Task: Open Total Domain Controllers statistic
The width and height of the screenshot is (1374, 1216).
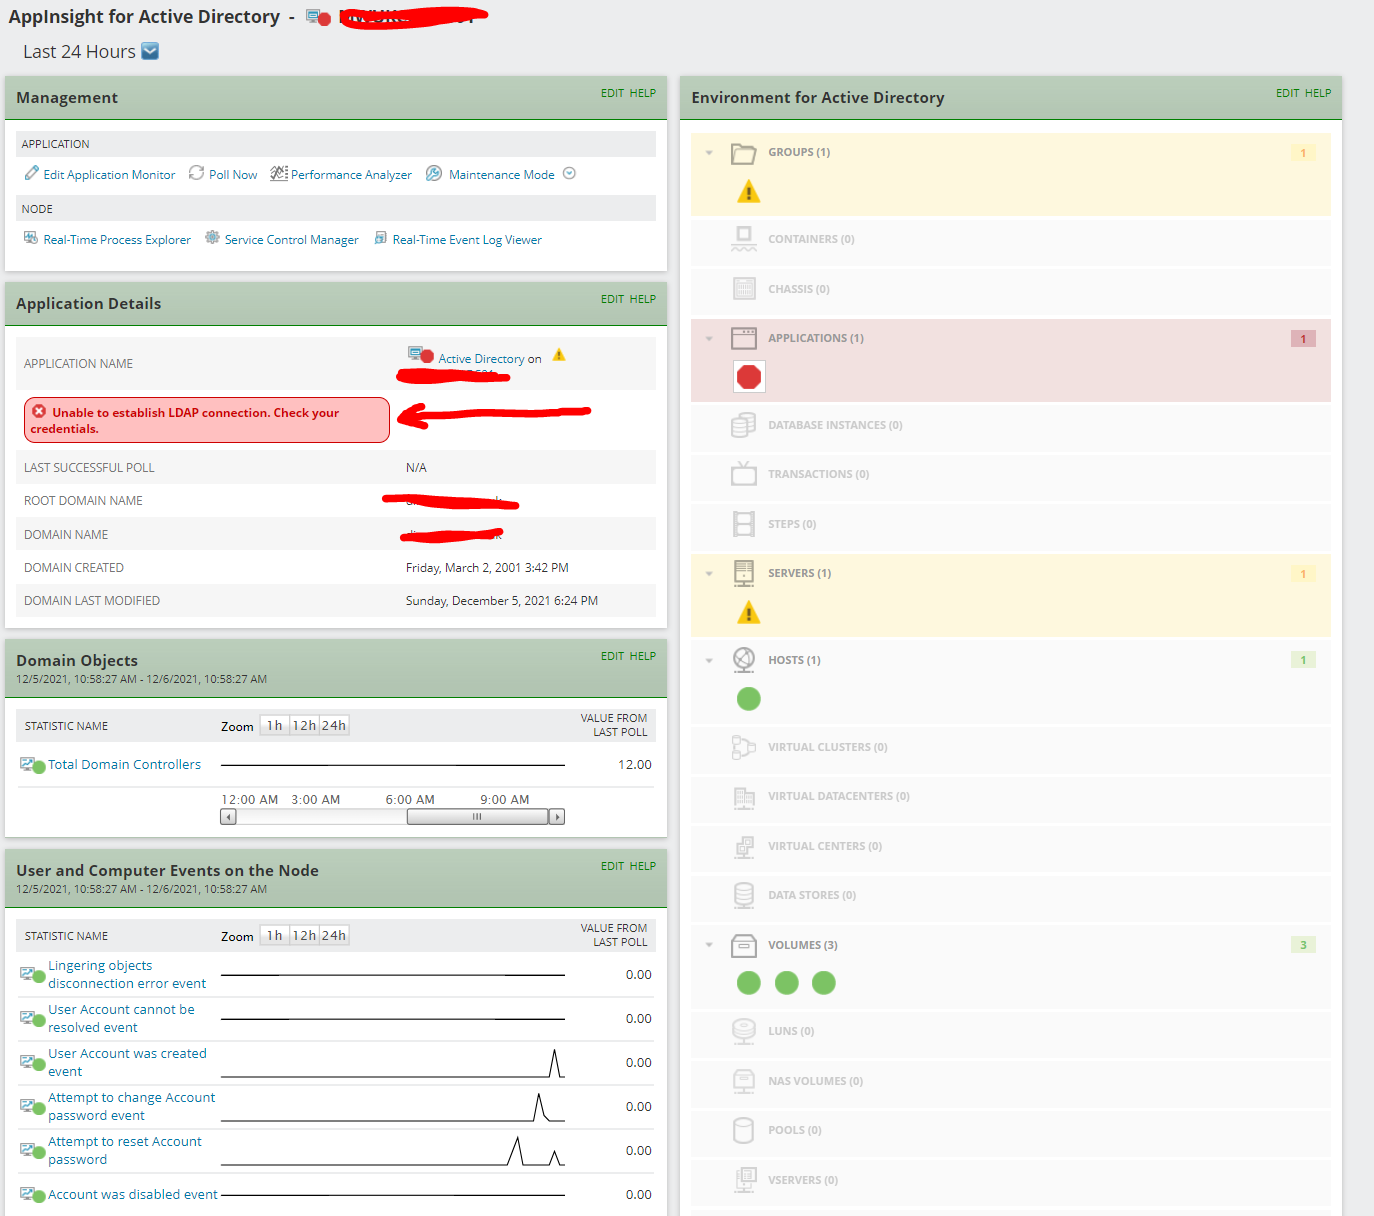Action: tap(124, 764)
